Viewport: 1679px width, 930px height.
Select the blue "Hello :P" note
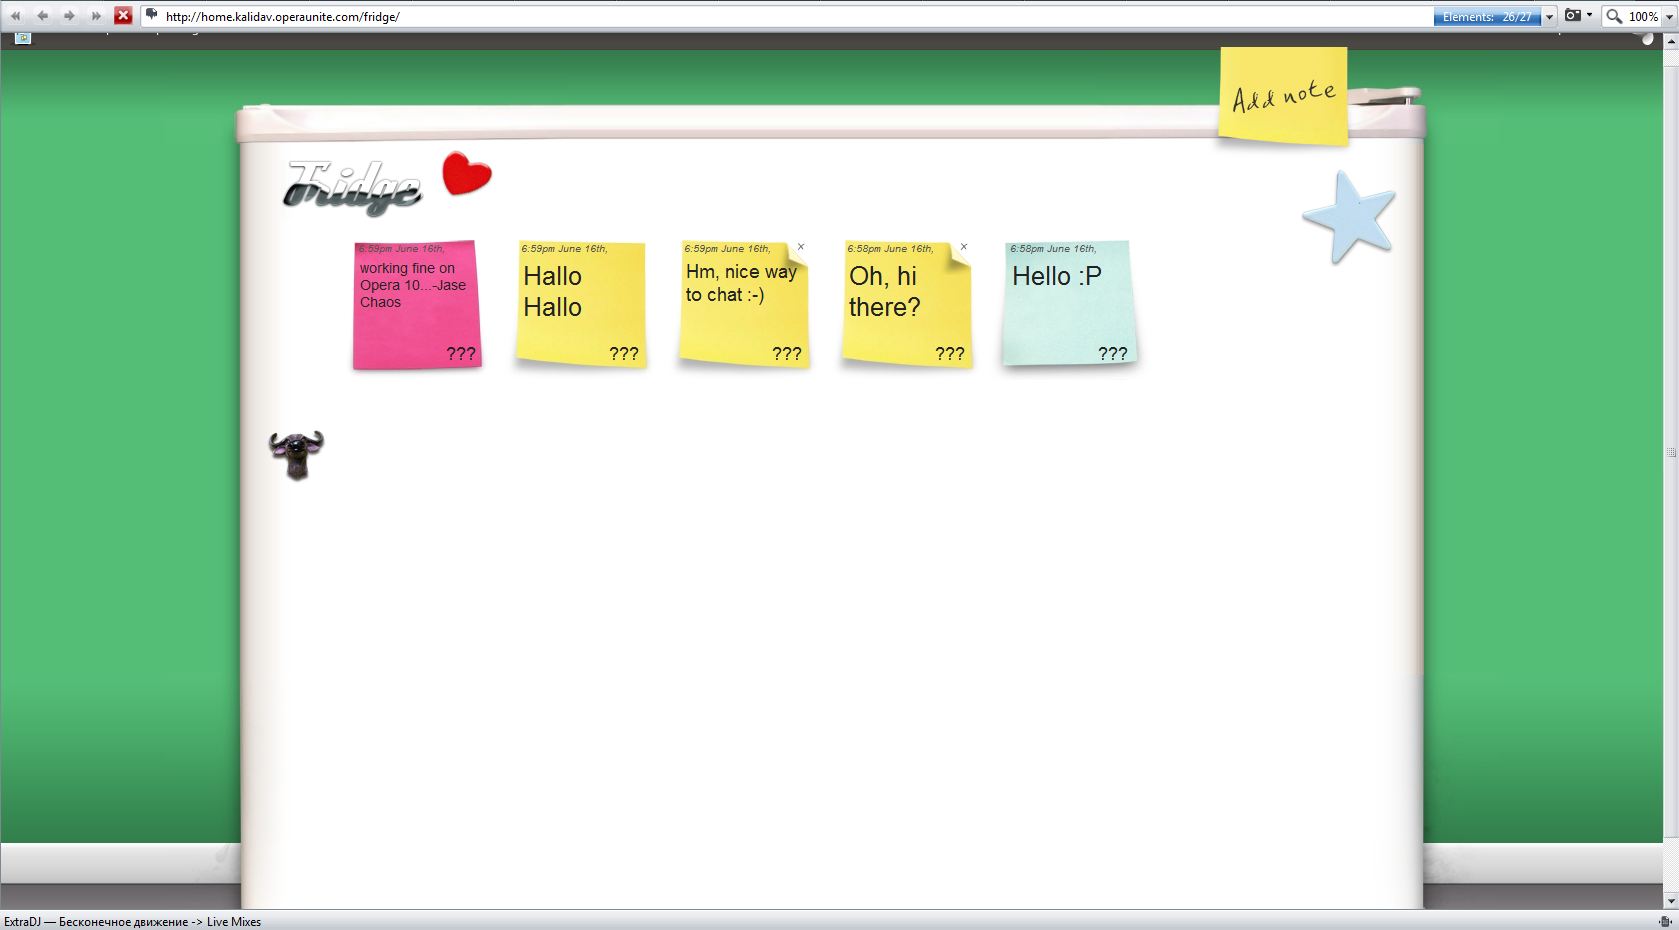[1068, 306]
